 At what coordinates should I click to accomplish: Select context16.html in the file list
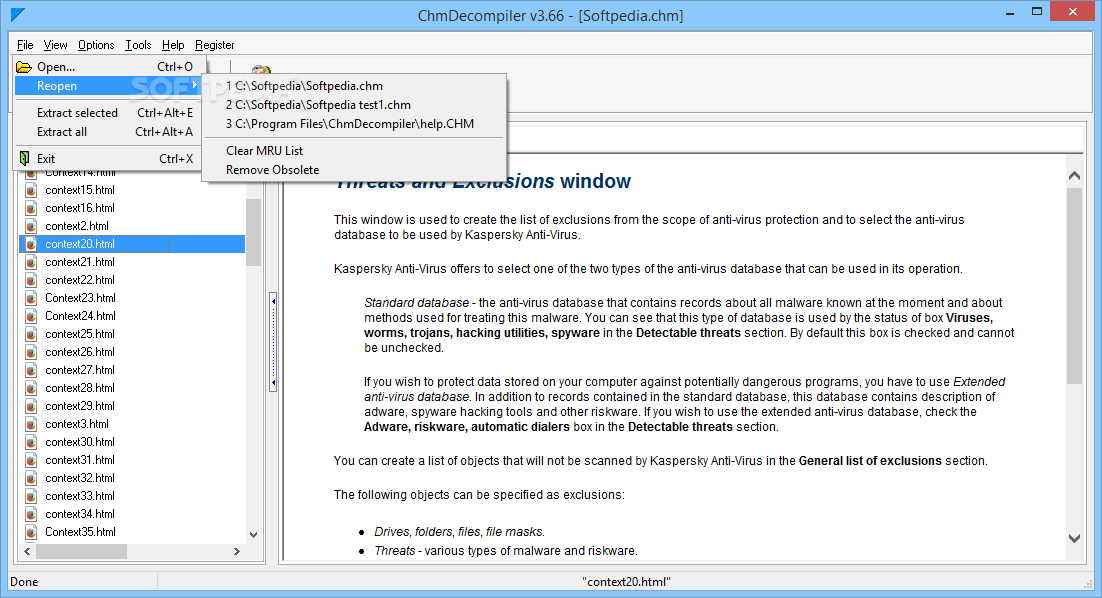tap(79, 208)
